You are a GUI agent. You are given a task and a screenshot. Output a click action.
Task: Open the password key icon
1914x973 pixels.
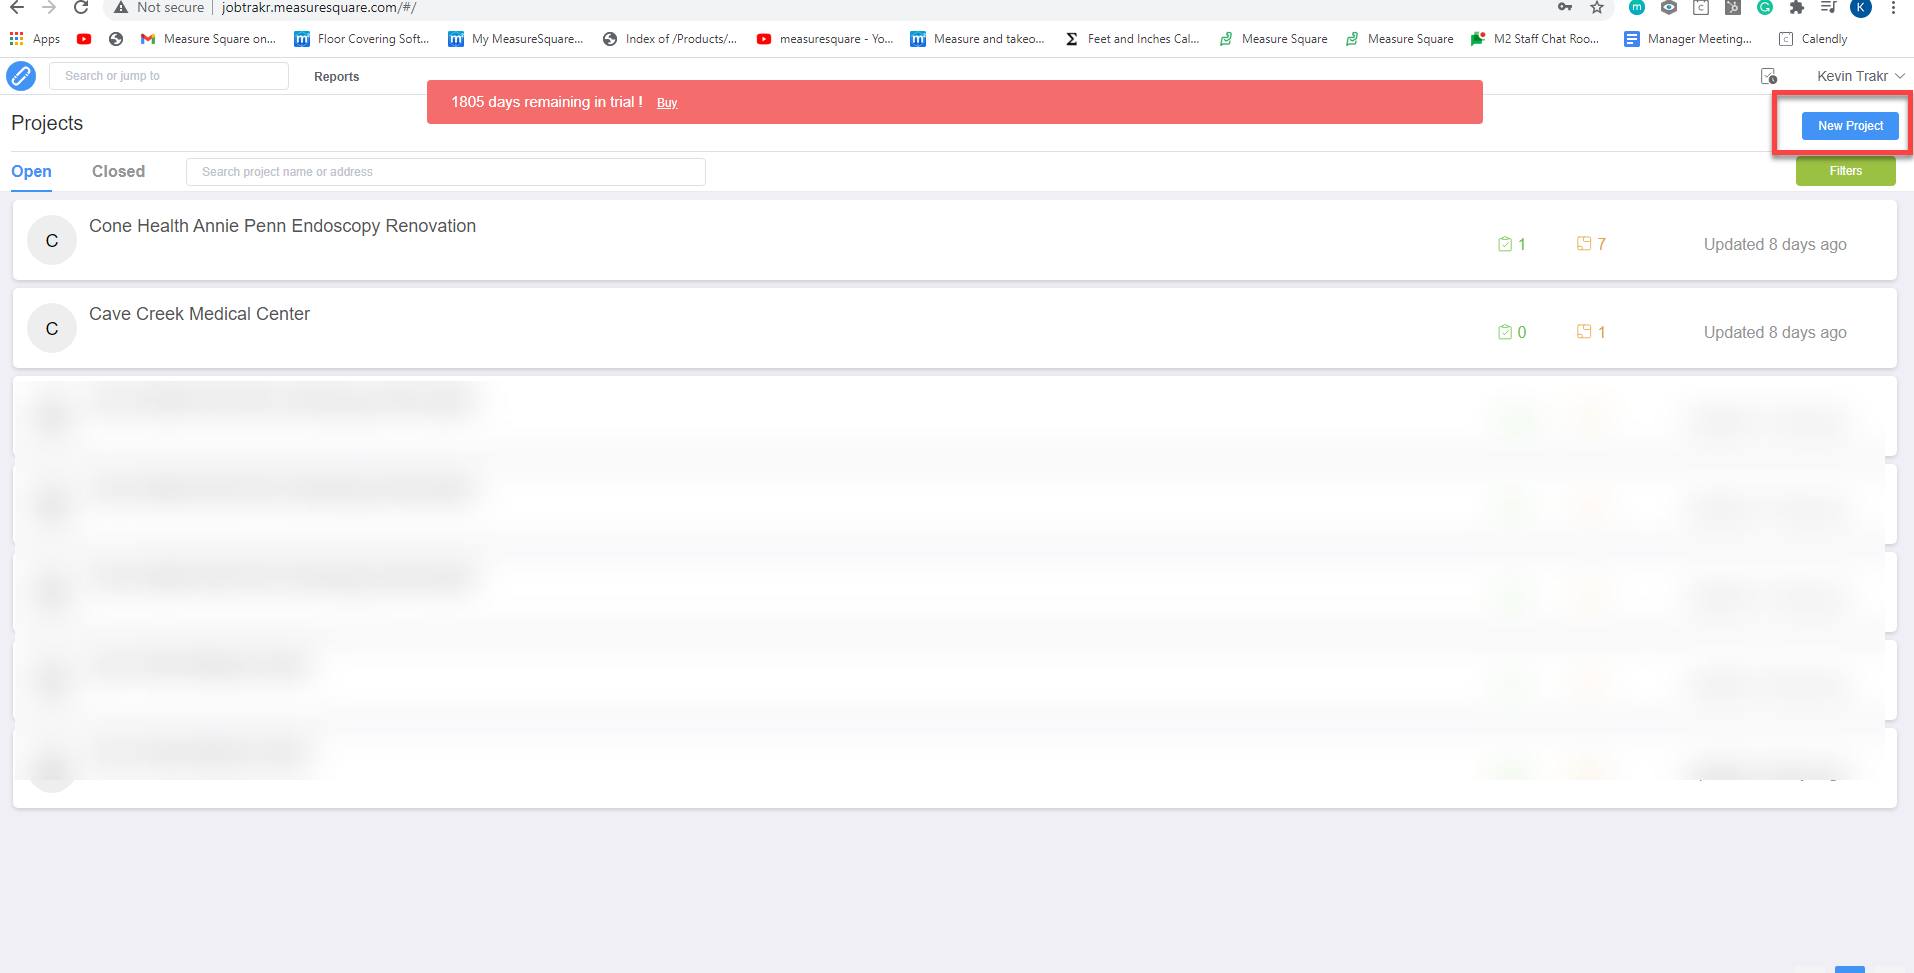click(x=1565, y=7)
